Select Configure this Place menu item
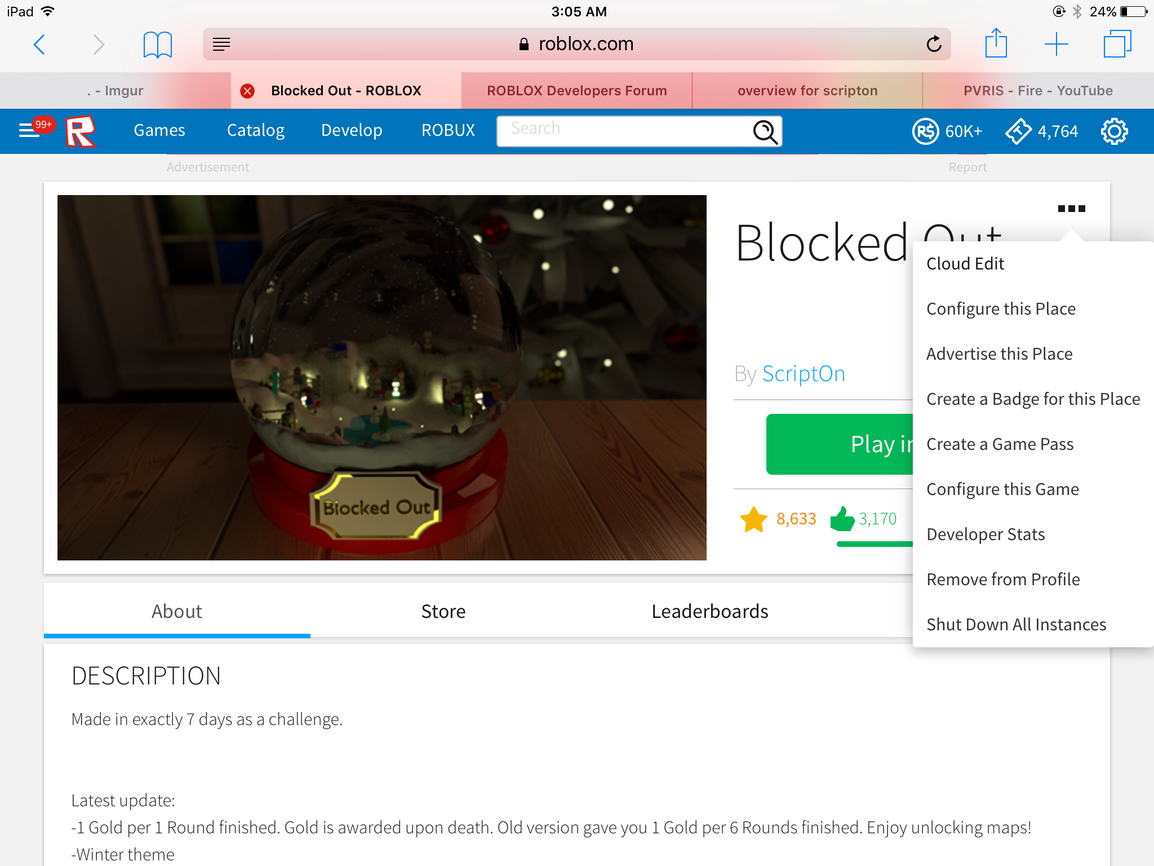 click(1001, 309)
